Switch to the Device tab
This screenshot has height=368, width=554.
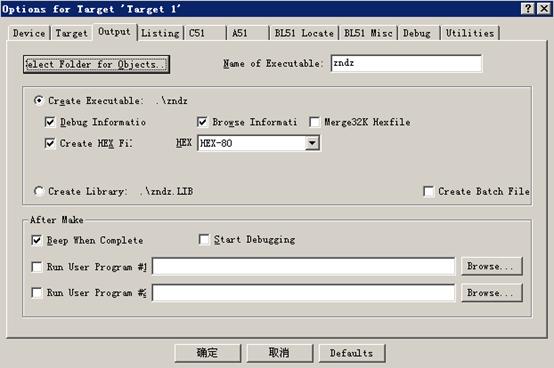(x=29, y=33)
